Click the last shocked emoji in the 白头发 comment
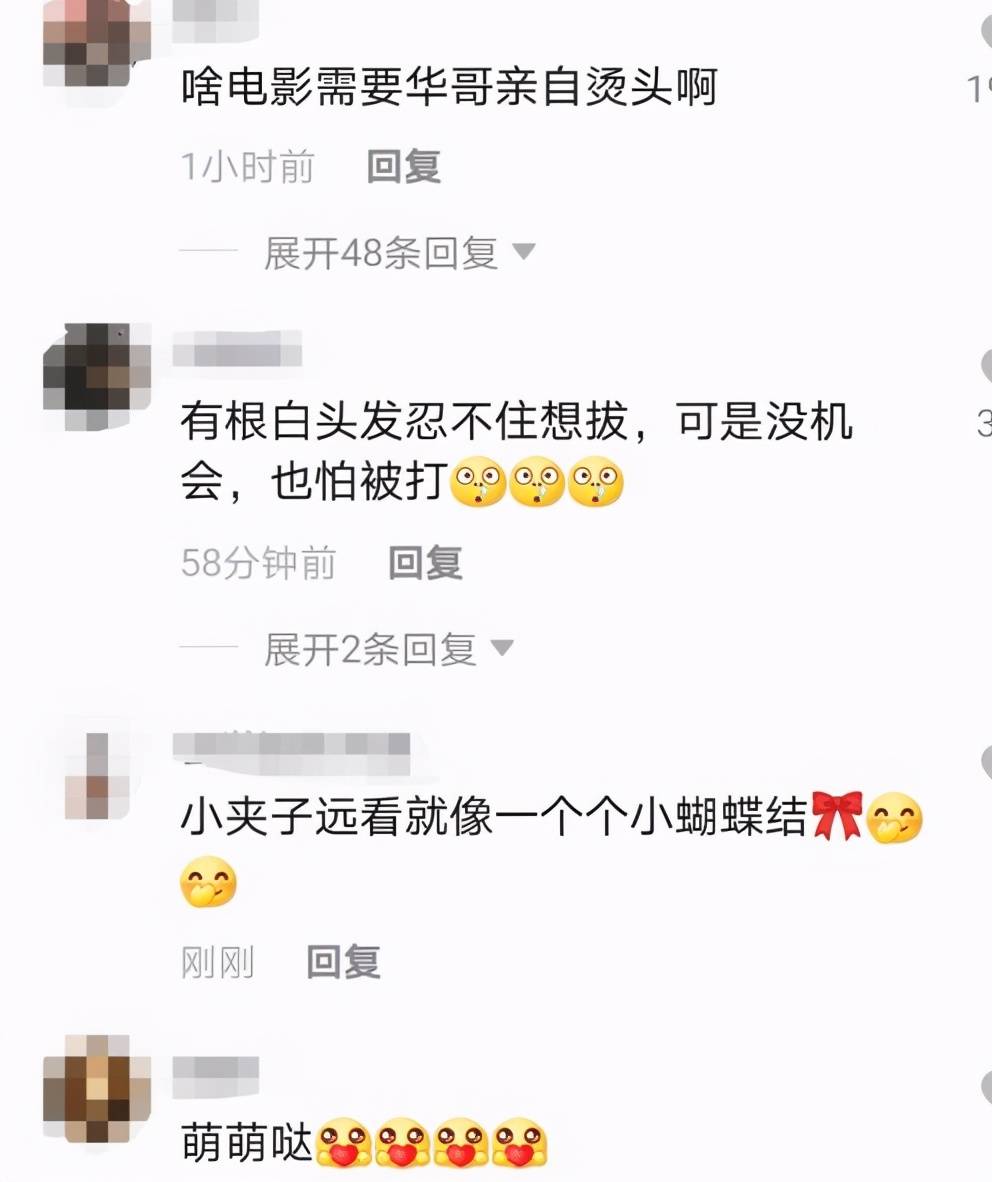The image size is (992, 1182). coord(596,482)
